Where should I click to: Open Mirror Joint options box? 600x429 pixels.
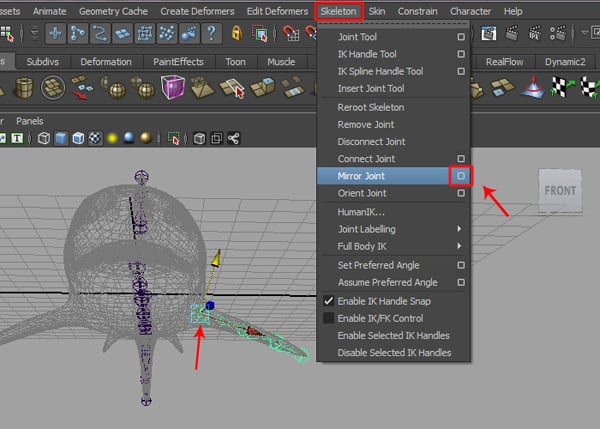click(x=461, y=176)
